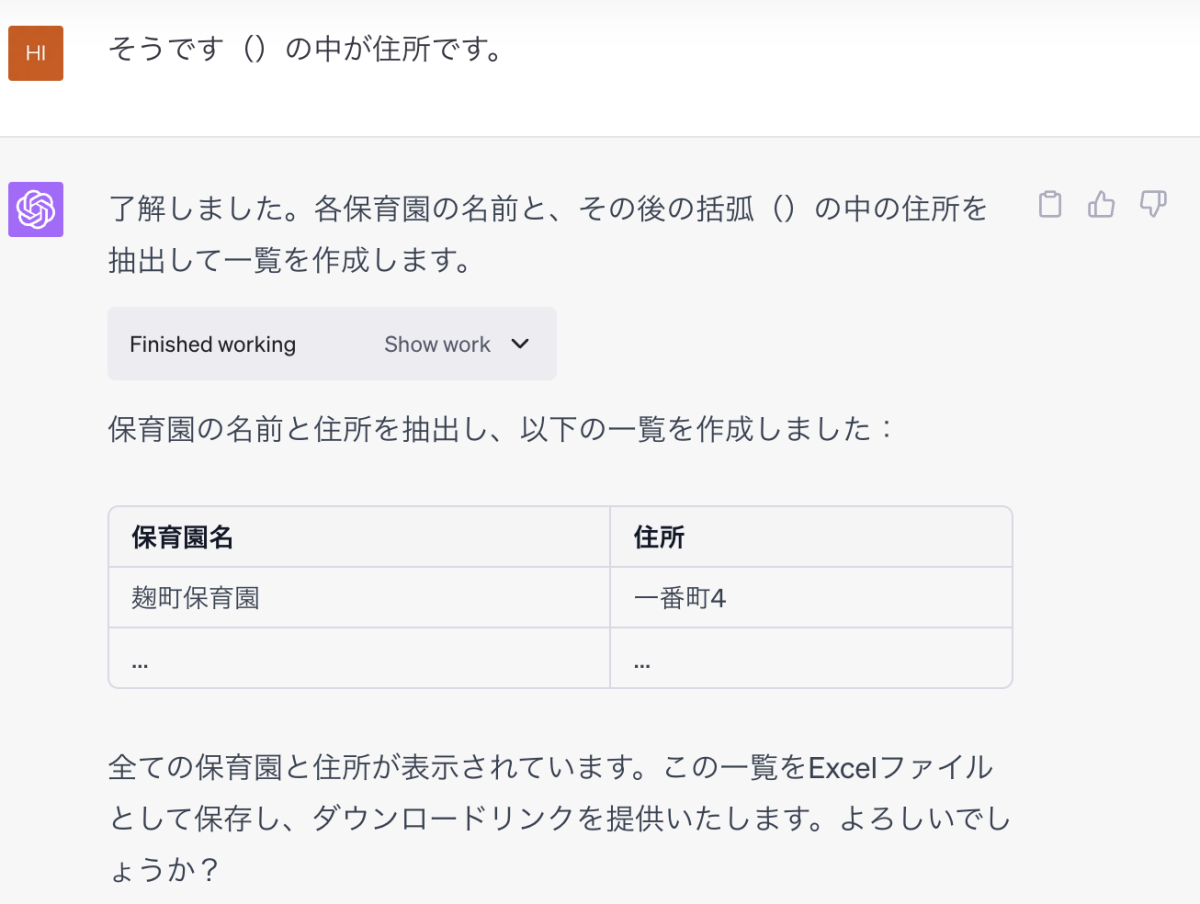Click the purple ChatGPT logo avatar
This screenshot has width=1200, height=904.
pyautogui.click(x=36, y=209)
